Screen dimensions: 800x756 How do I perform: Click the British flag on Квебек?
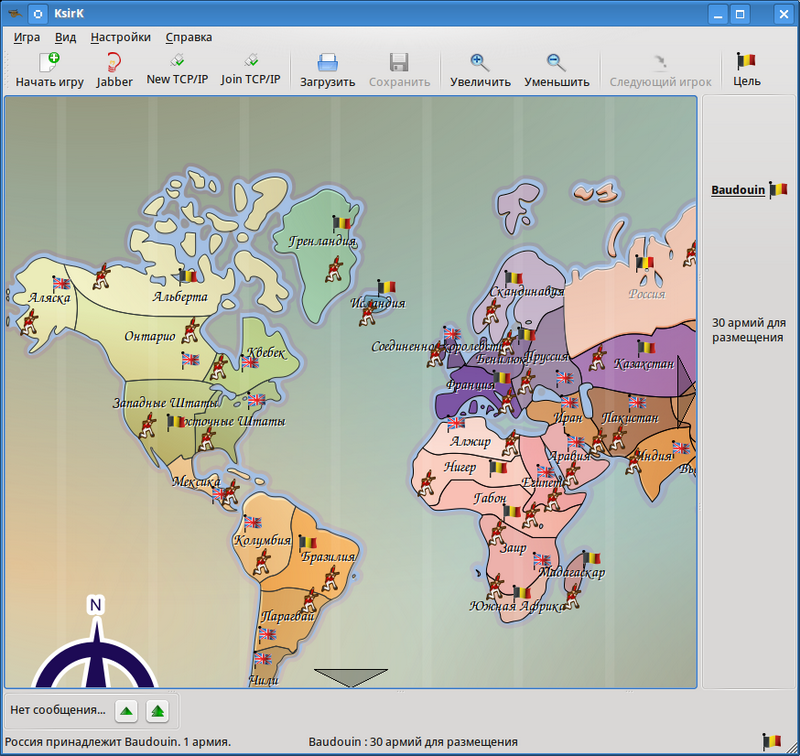(249, 362)
